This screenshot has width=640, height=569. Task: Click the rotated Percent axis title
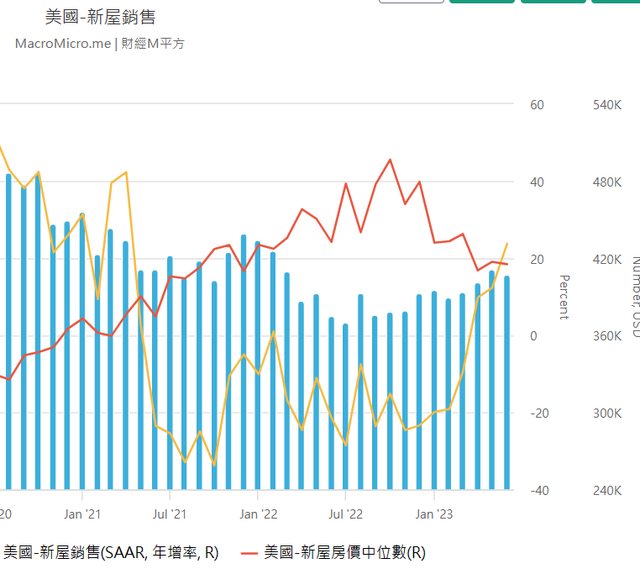tap(564, 297)
